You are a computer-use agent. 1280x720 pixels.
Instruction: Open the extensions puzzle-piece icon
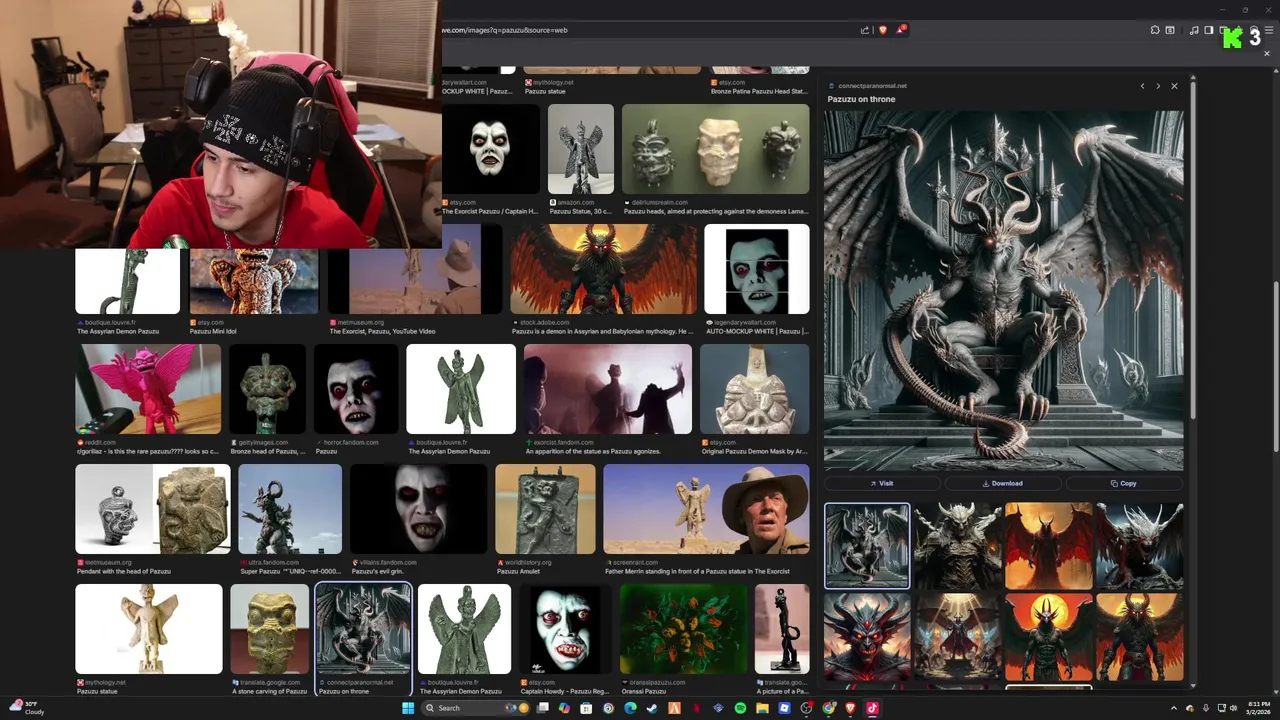1155,30
